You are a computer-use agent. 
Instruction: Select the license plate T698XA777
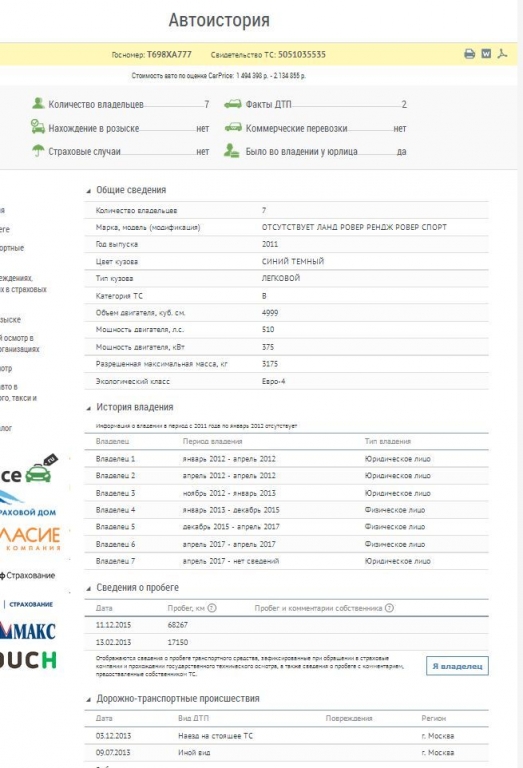(169, 54)
